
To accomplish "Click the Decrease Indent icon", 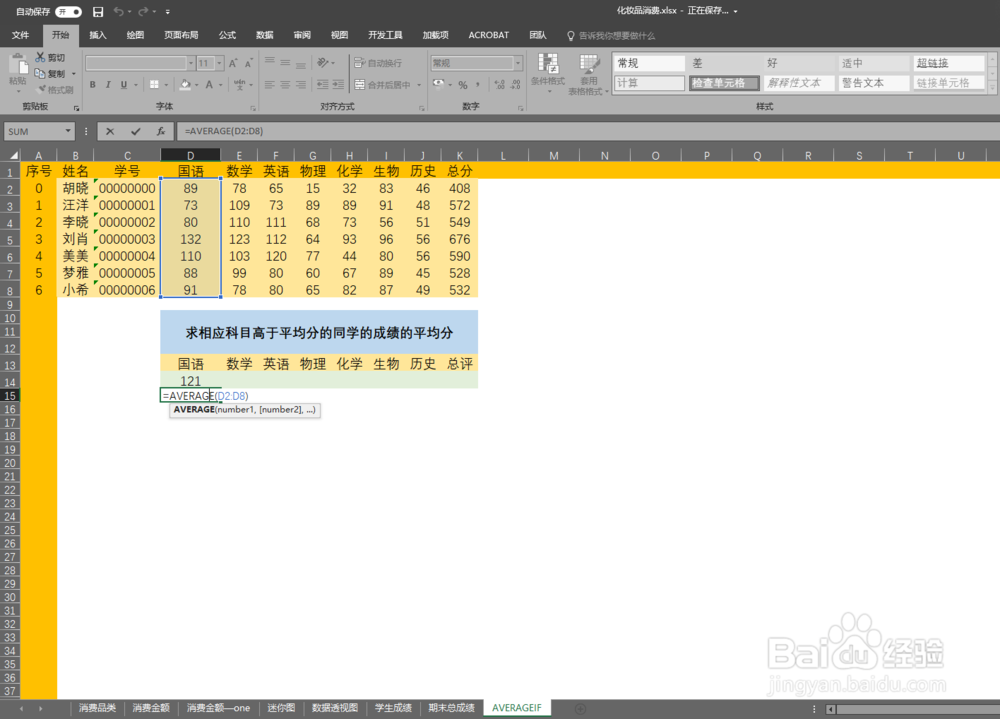I will (323, 84).
